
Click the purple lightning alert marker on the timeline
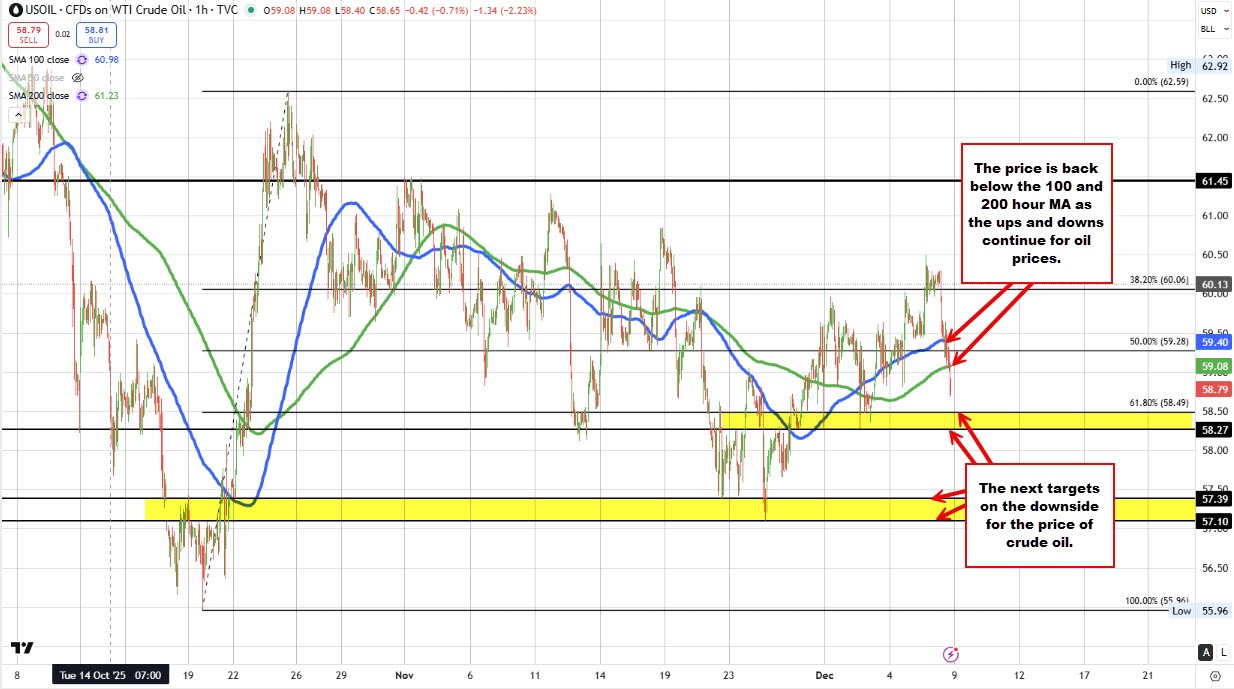[950, 655]
